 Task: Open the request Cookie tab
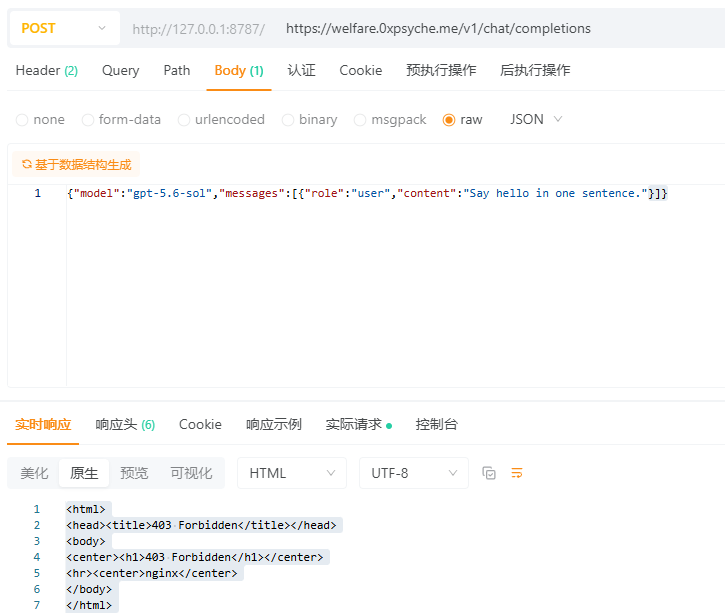[361, 70]
